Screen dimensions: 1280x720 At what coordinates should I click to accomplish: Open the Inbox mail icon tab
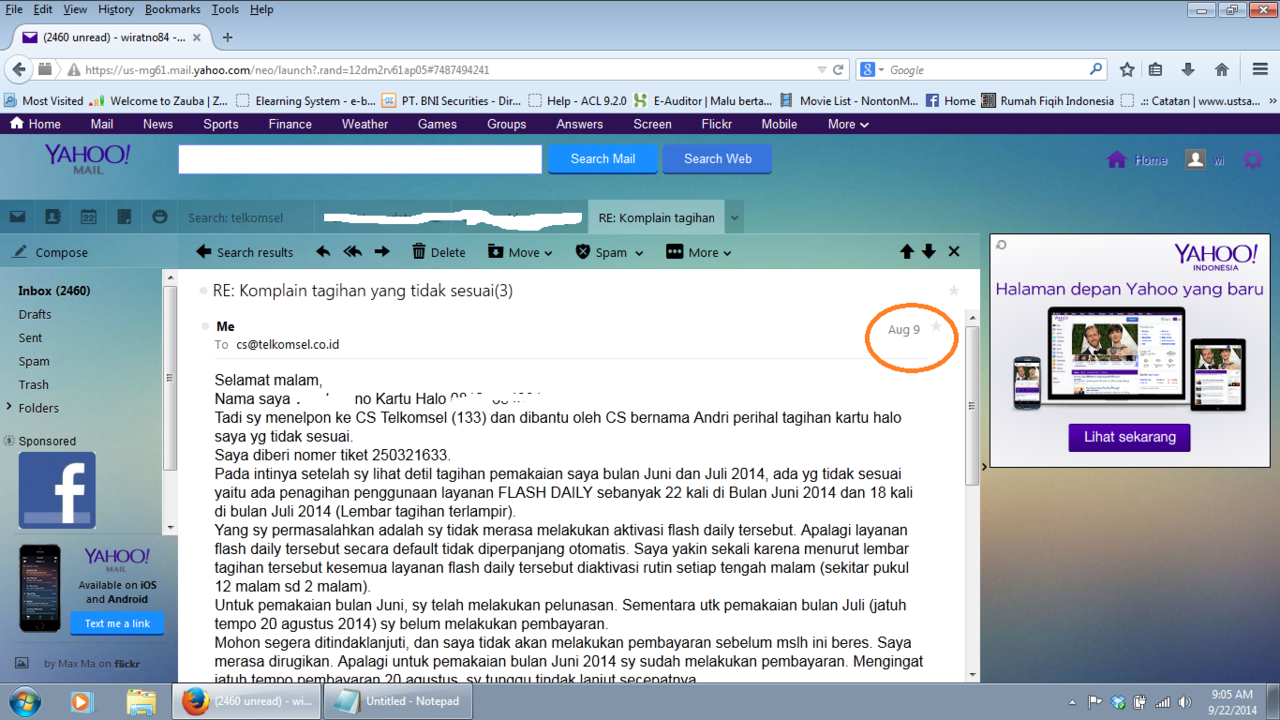click(17, 217)
